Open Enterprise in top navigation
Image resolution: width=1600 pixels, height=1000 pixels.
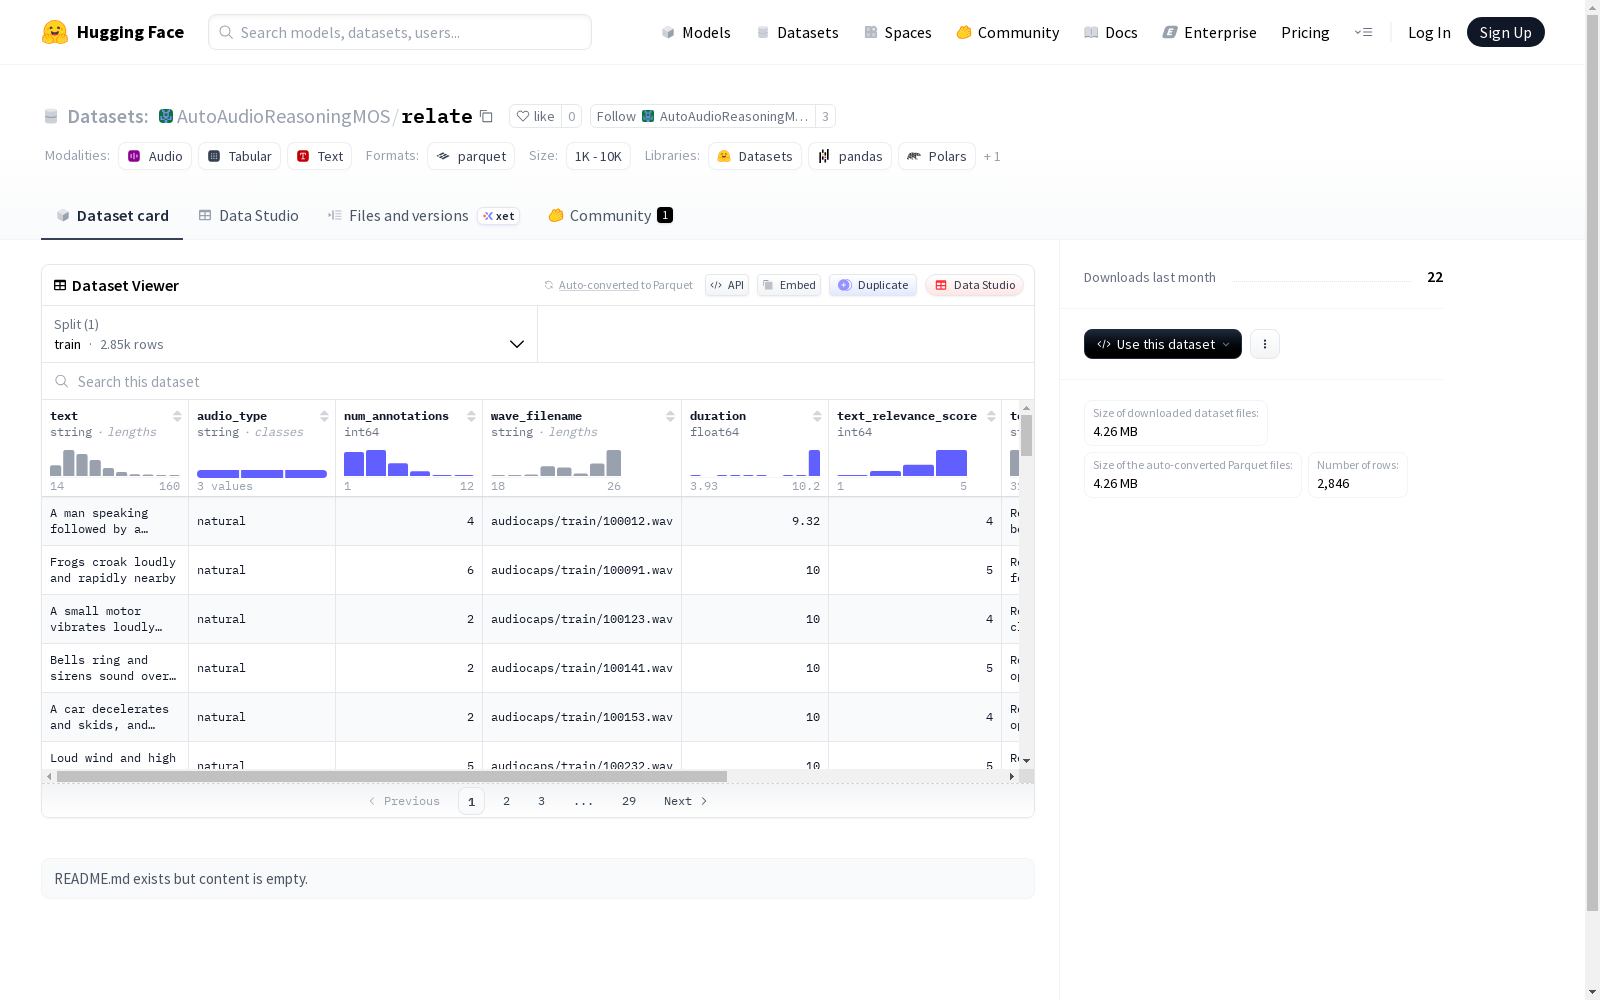point(1210,32)
